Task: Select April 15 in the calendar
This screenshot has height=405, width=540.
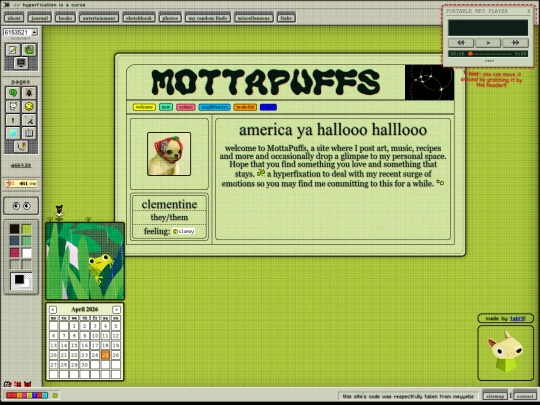Action: (74, 345)
